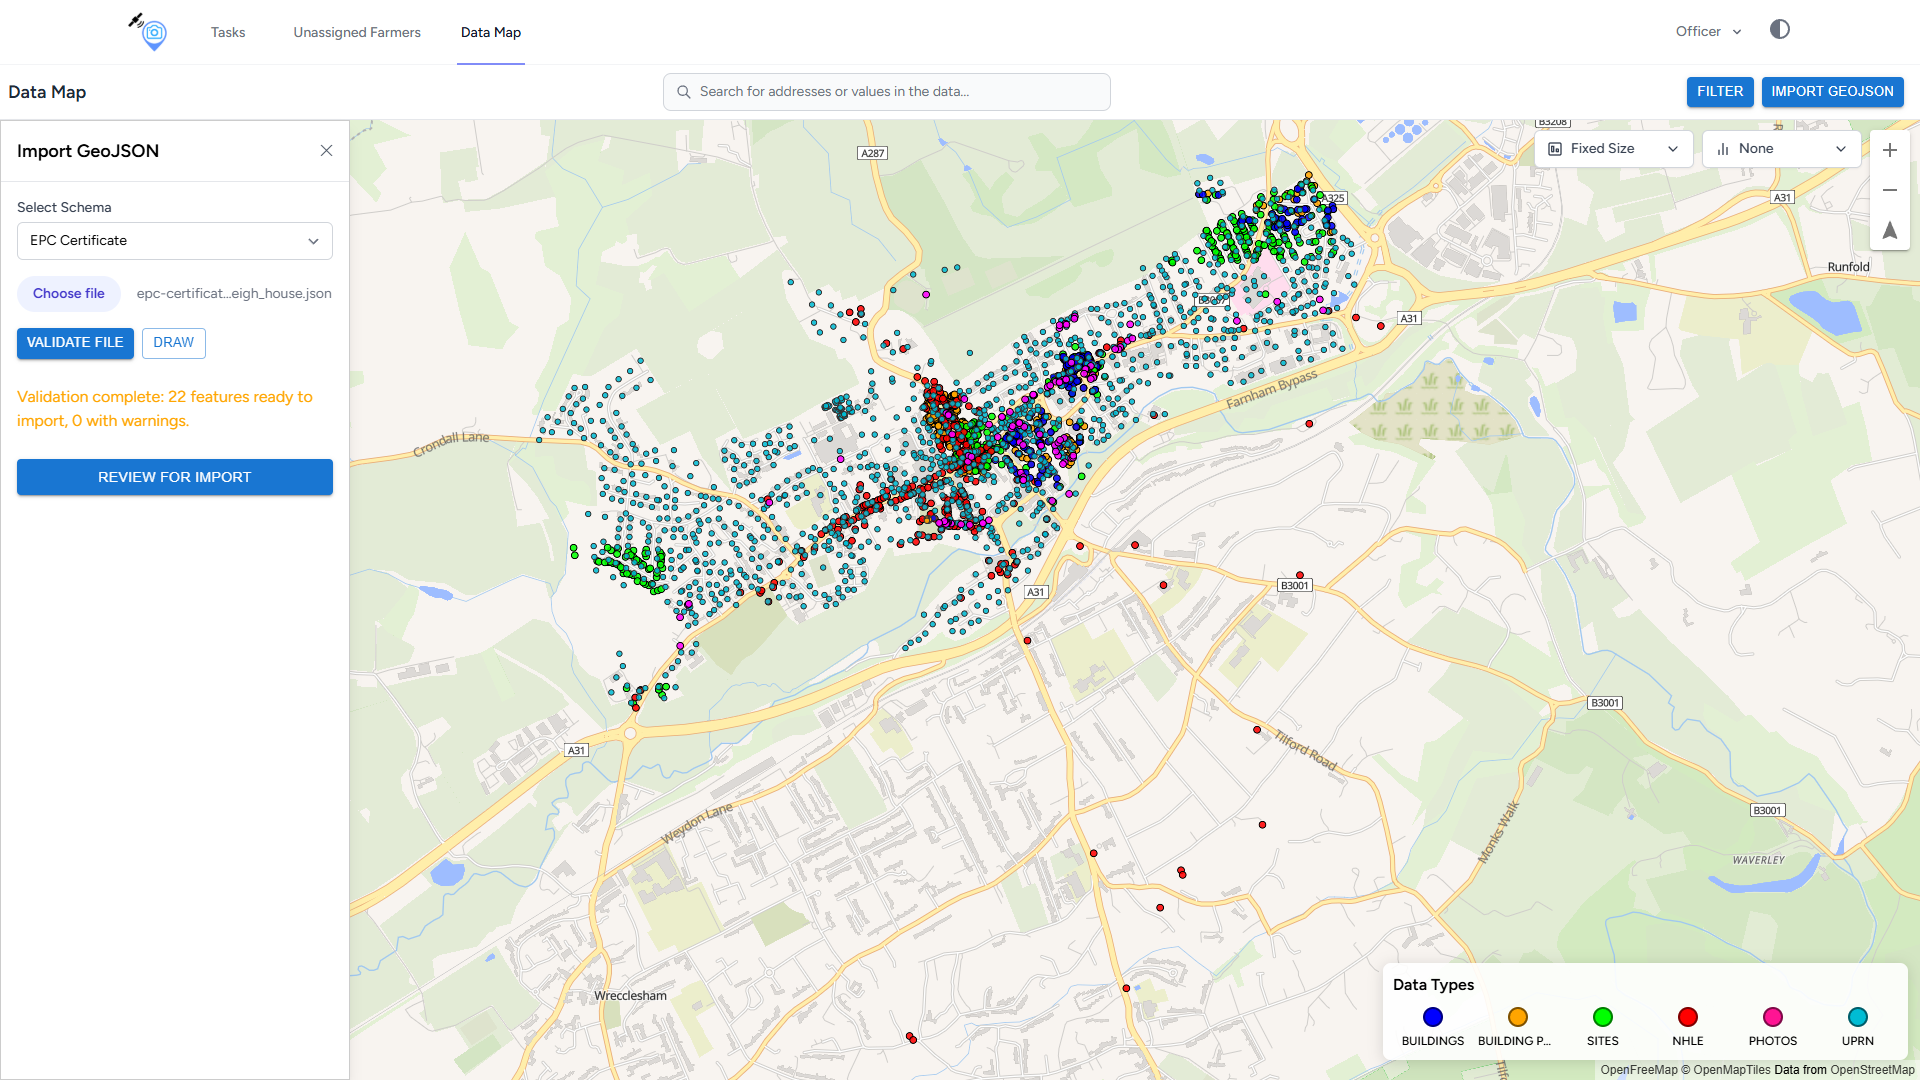Click the app logo icon
This screenshot has width=1920, height=1080.
pyautogui.click(x=152, y=32)
